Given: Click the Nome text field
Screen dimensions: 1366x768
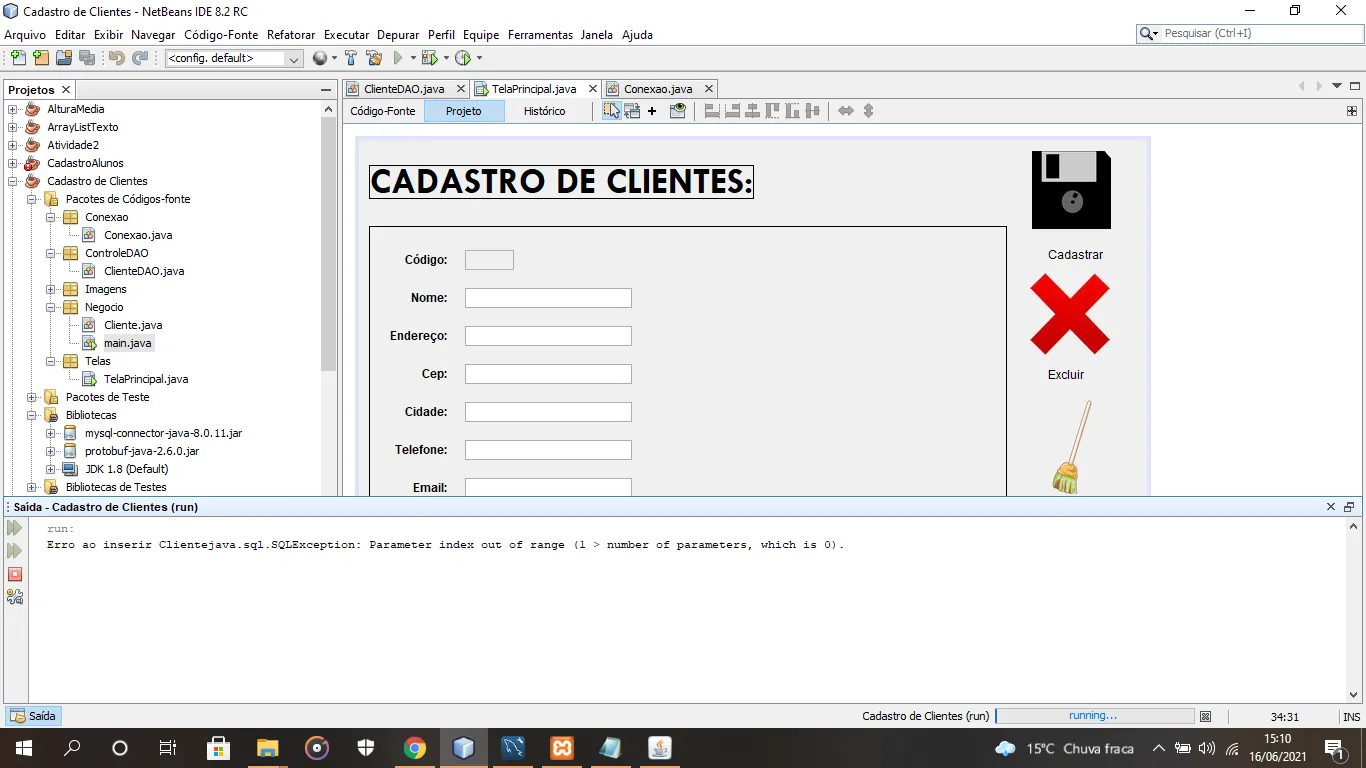Looking at the screenshot, I should pyautogui.click(x=548, y=298).
